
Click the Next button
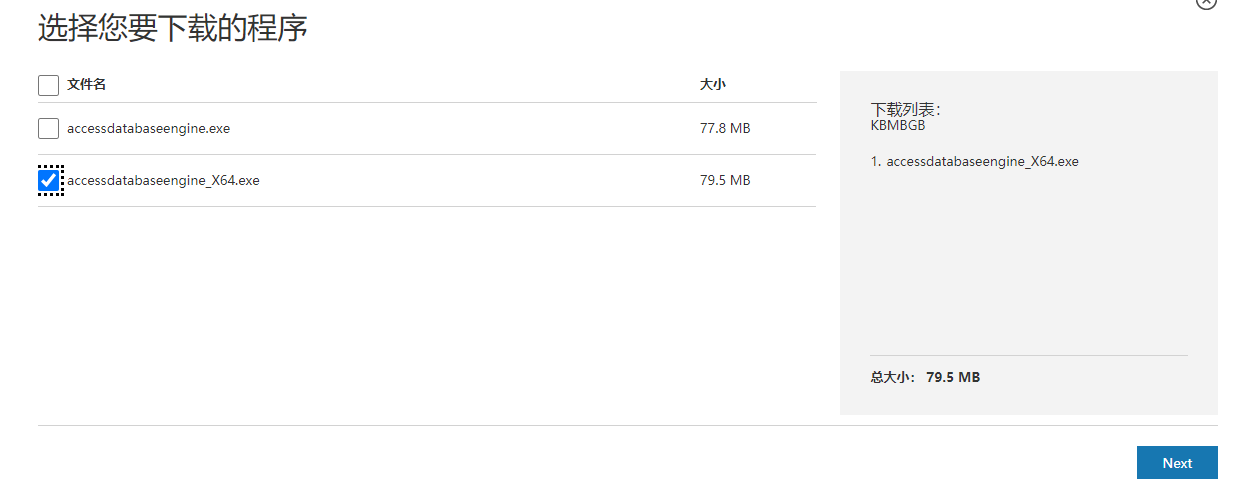tap(1176, 463)
